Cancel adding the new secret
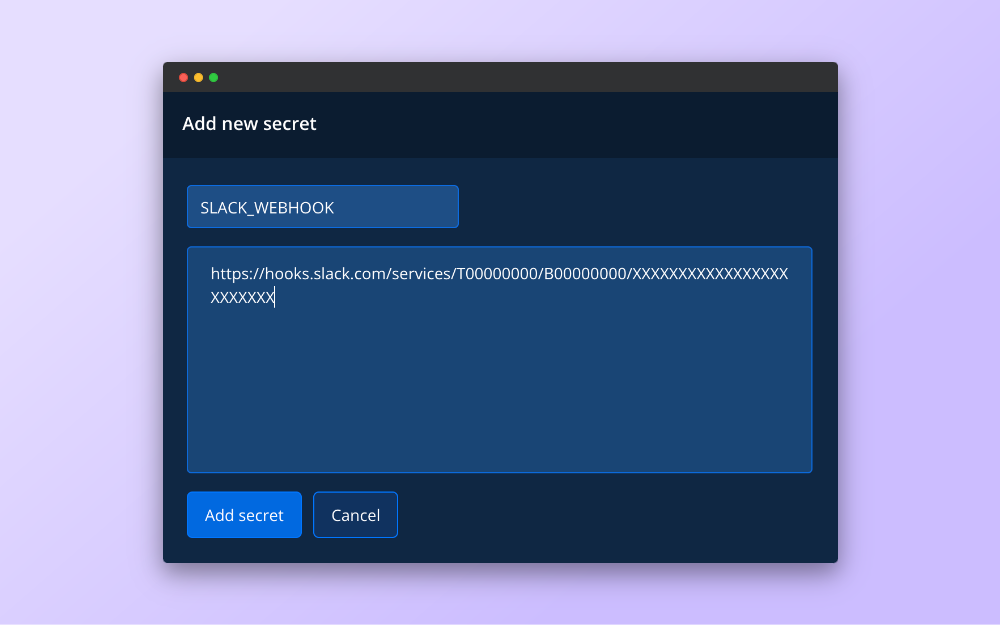The image size is (1000, 625). (x=355, y=515)
